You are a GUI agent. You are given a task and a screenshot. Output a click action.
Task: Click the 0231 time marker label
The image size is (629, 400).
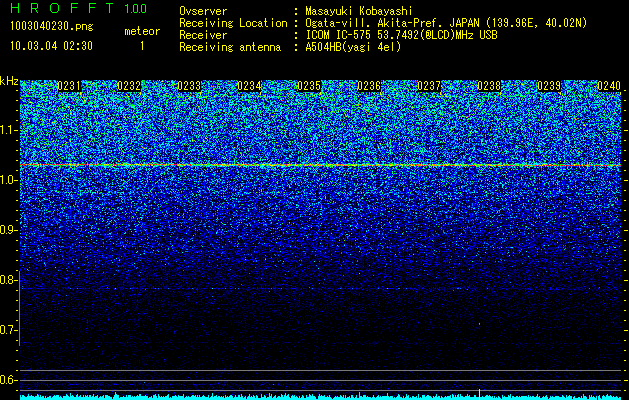(x=69, y=86)
